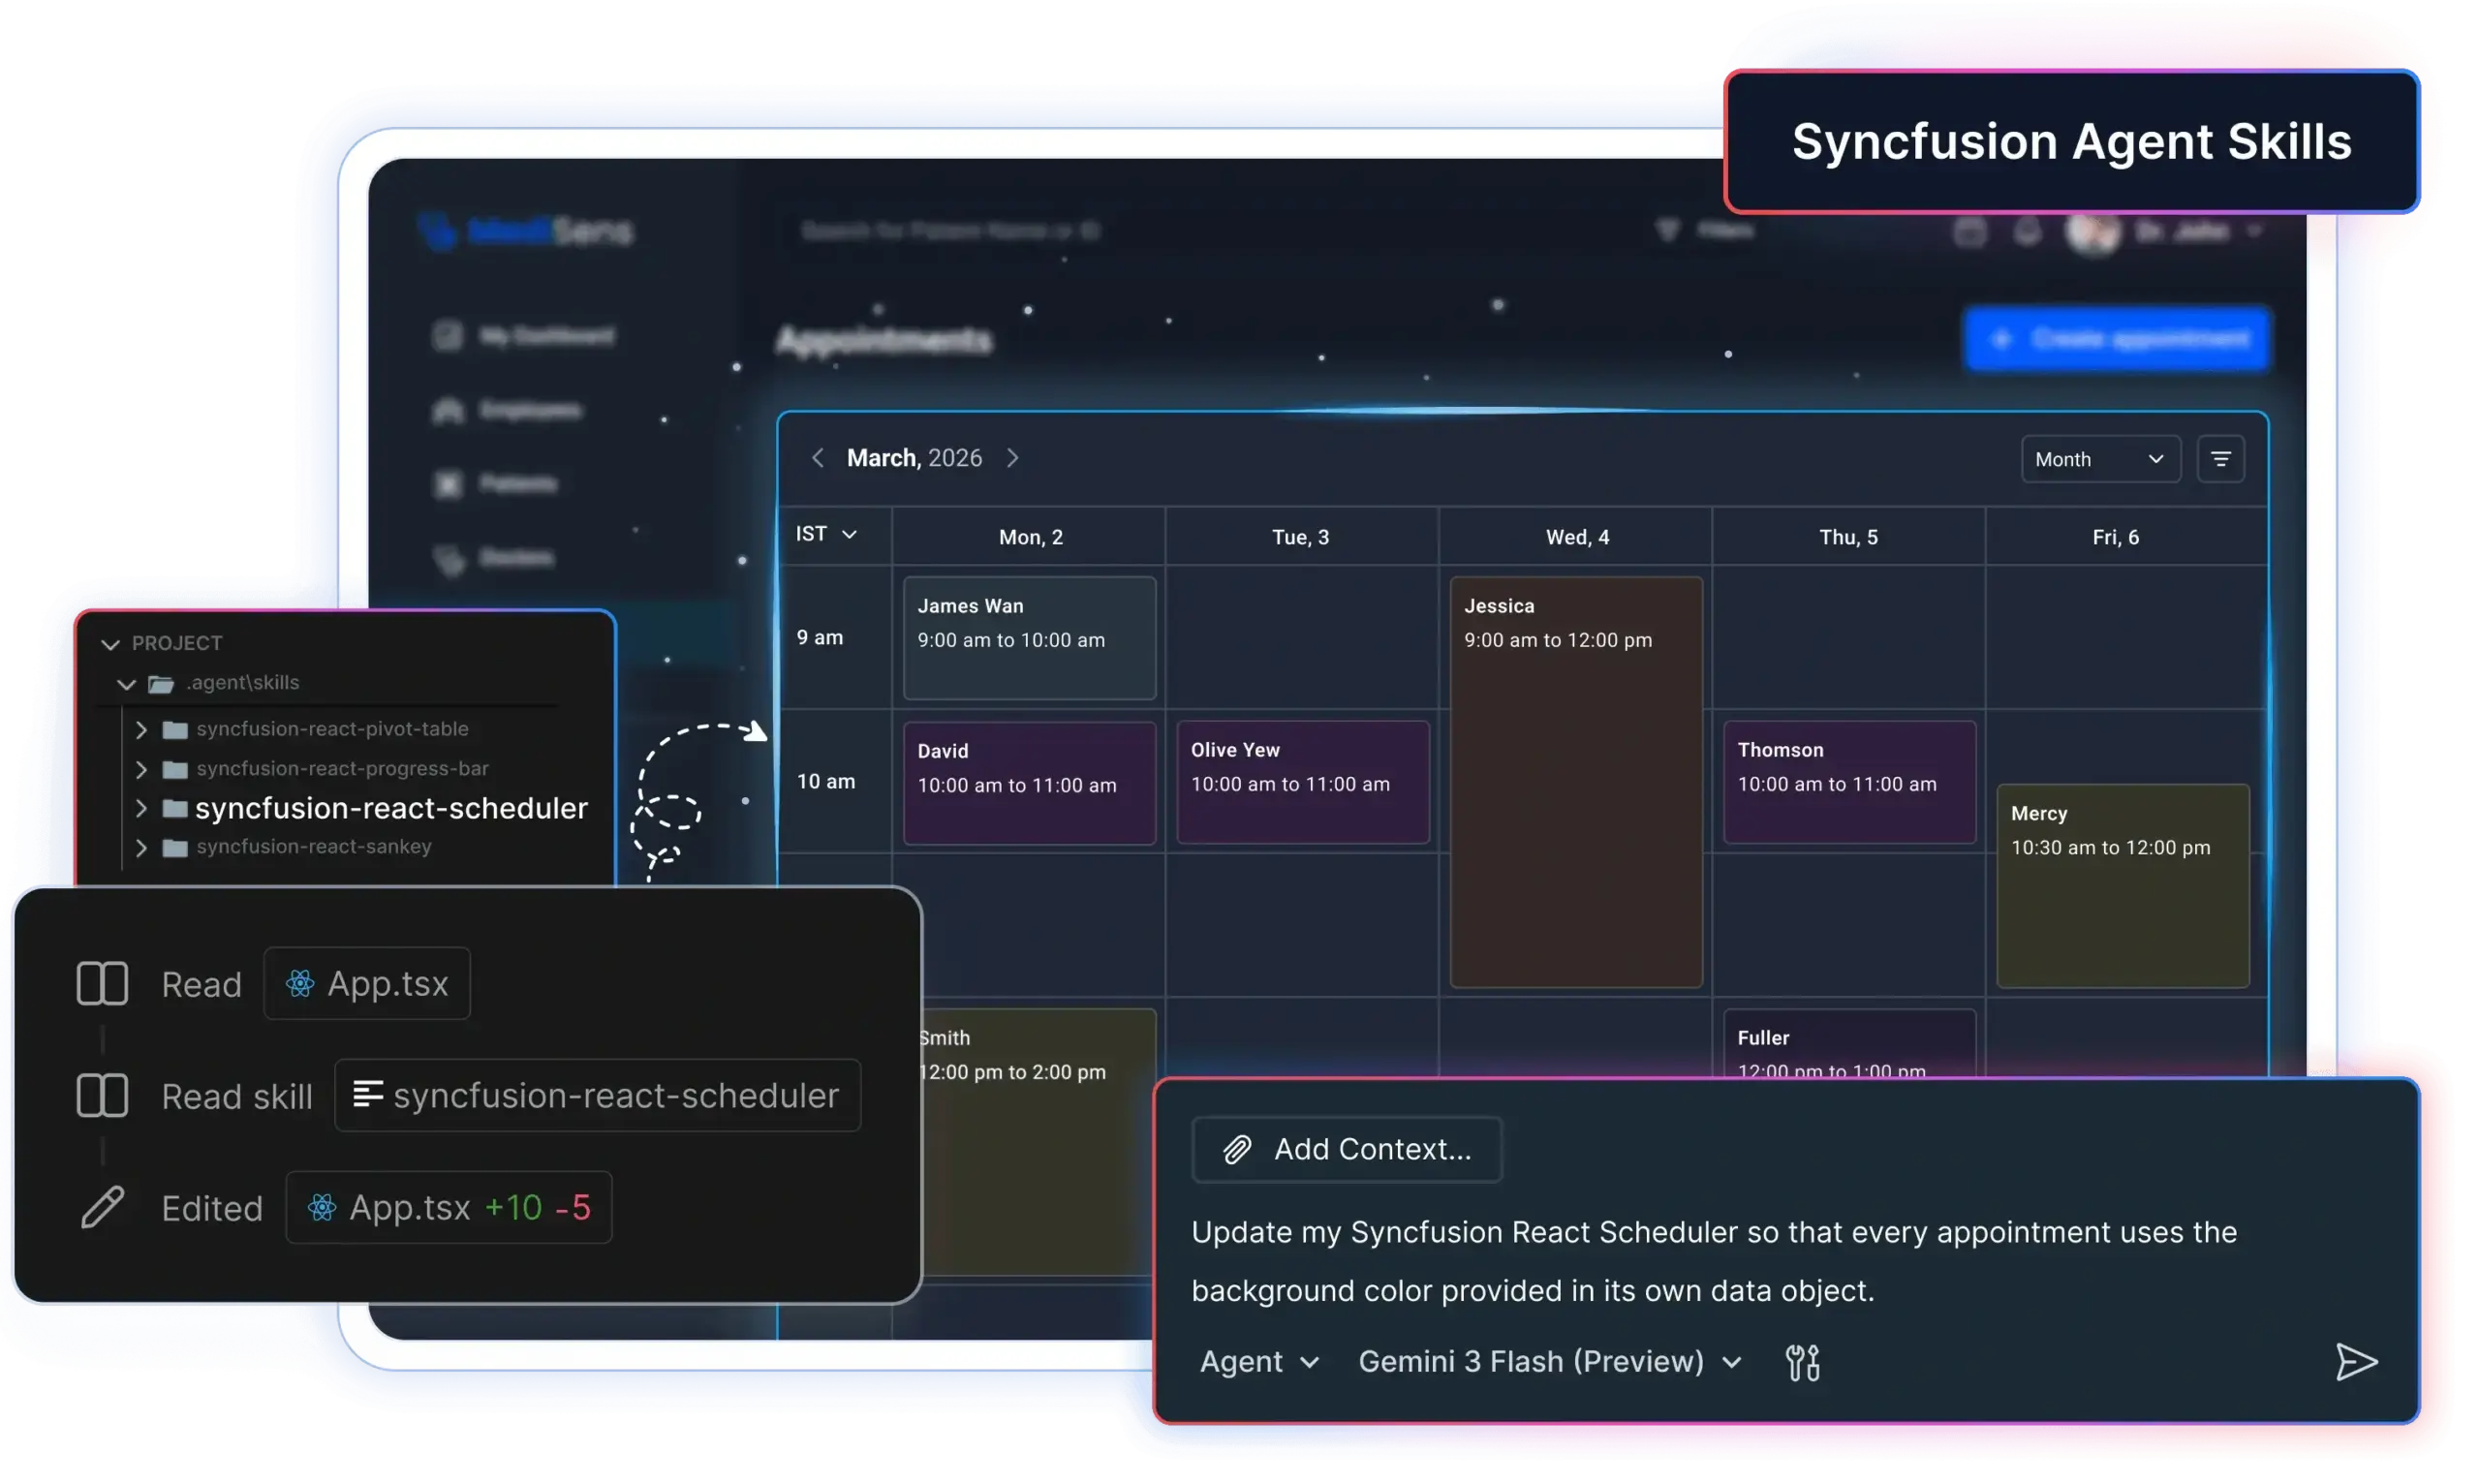Open My Dashboard in the sidebar
This screenshot has height=1484, width=2480.
(x=524, y=336)
